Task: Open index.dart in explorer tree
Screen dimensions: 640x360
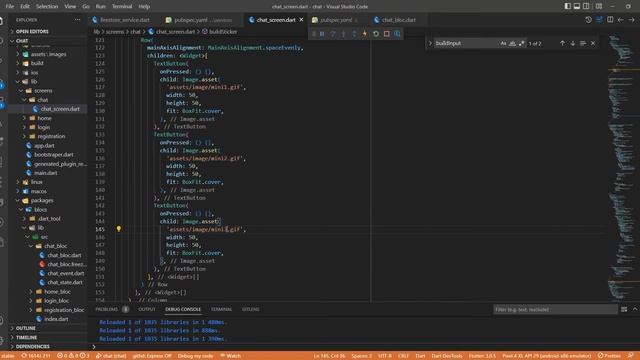Action: tap(48, 319)
